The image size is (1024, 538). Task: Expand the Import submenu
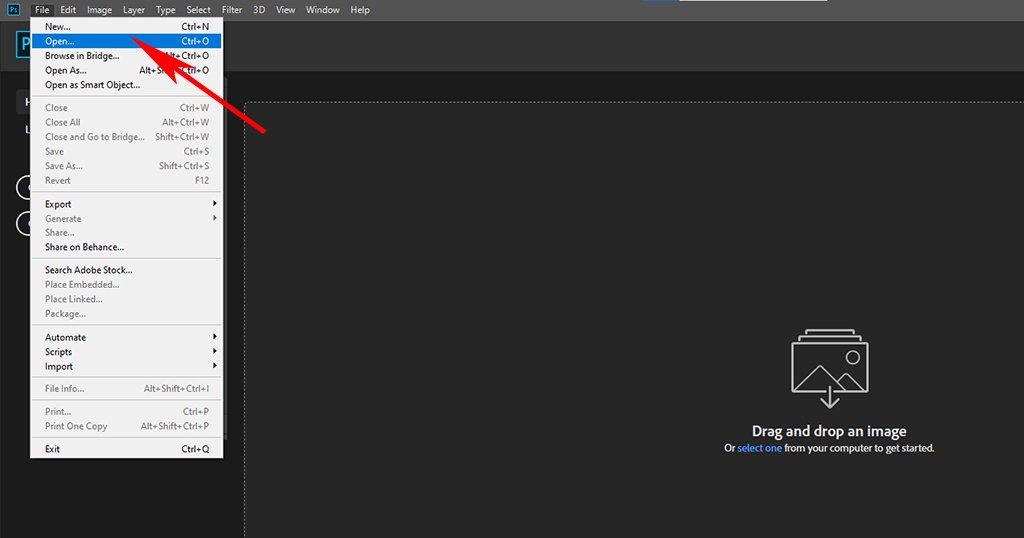tap(127, 366)
